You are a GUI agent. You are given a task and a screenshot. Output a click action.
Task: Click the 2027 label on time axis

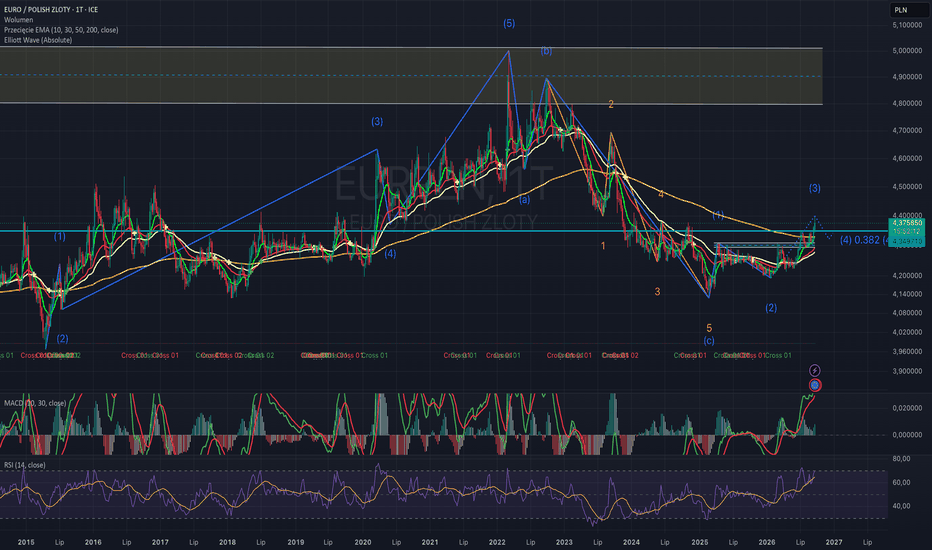pyautogui.click(x=834, y=542)
